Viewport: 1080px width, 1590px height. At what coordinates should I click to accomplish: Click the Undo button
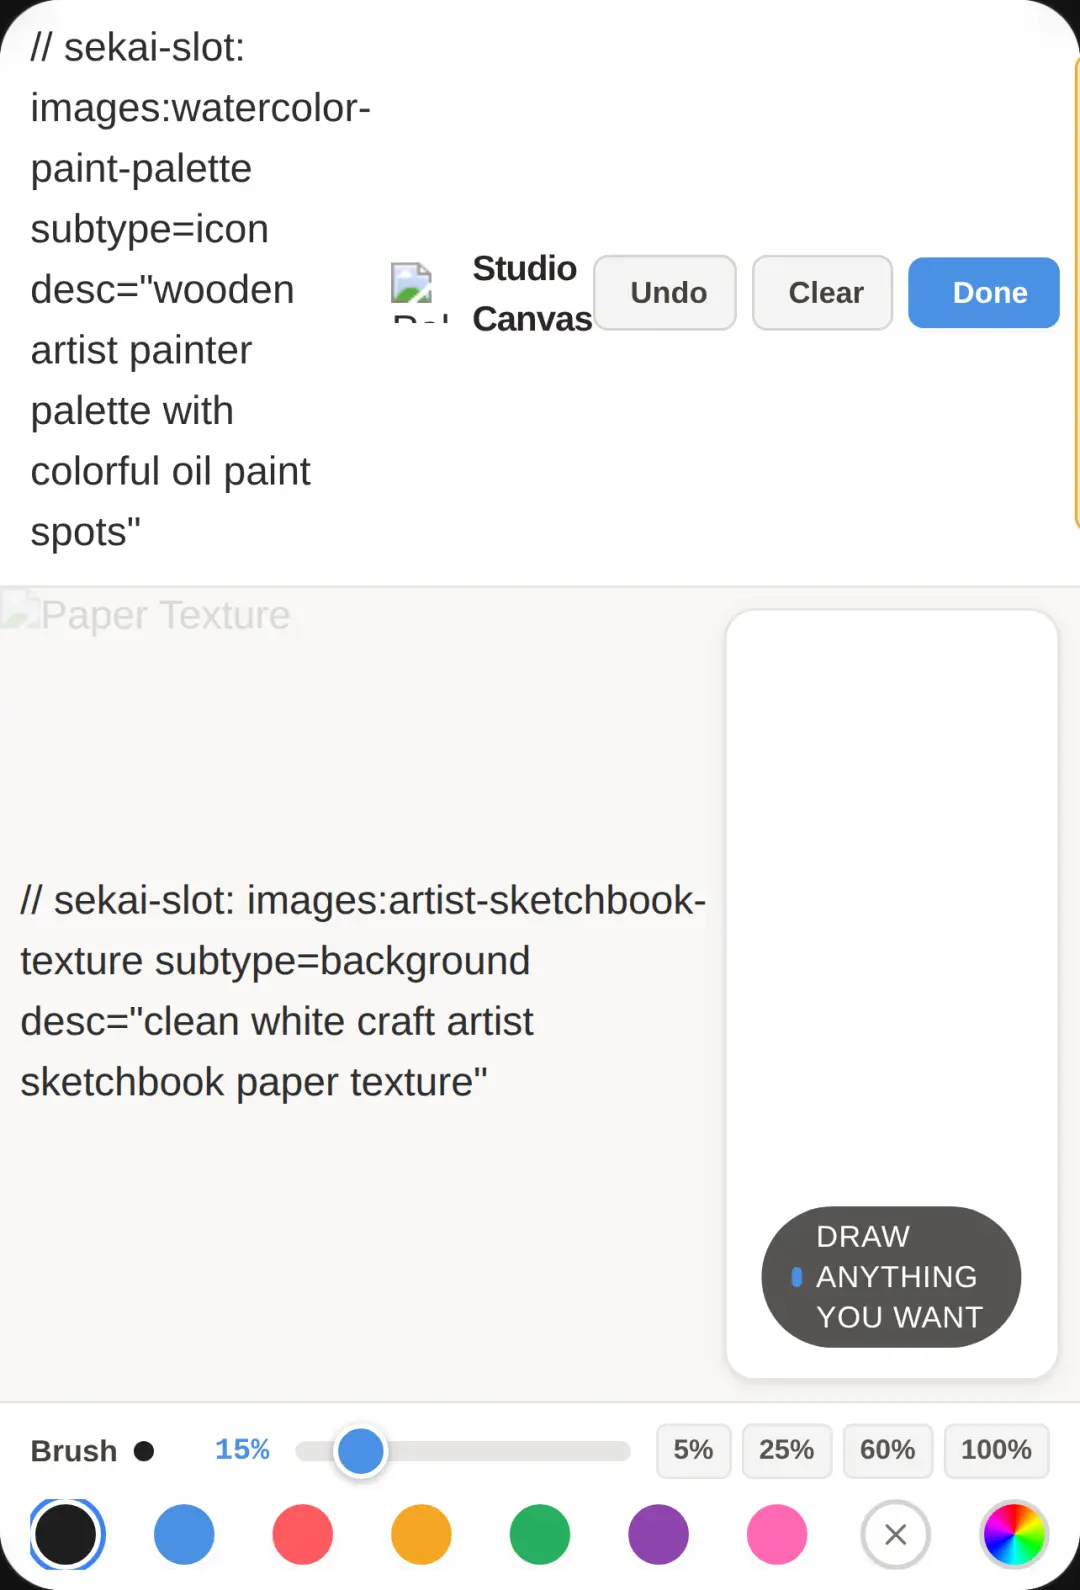tap(665, 293)
